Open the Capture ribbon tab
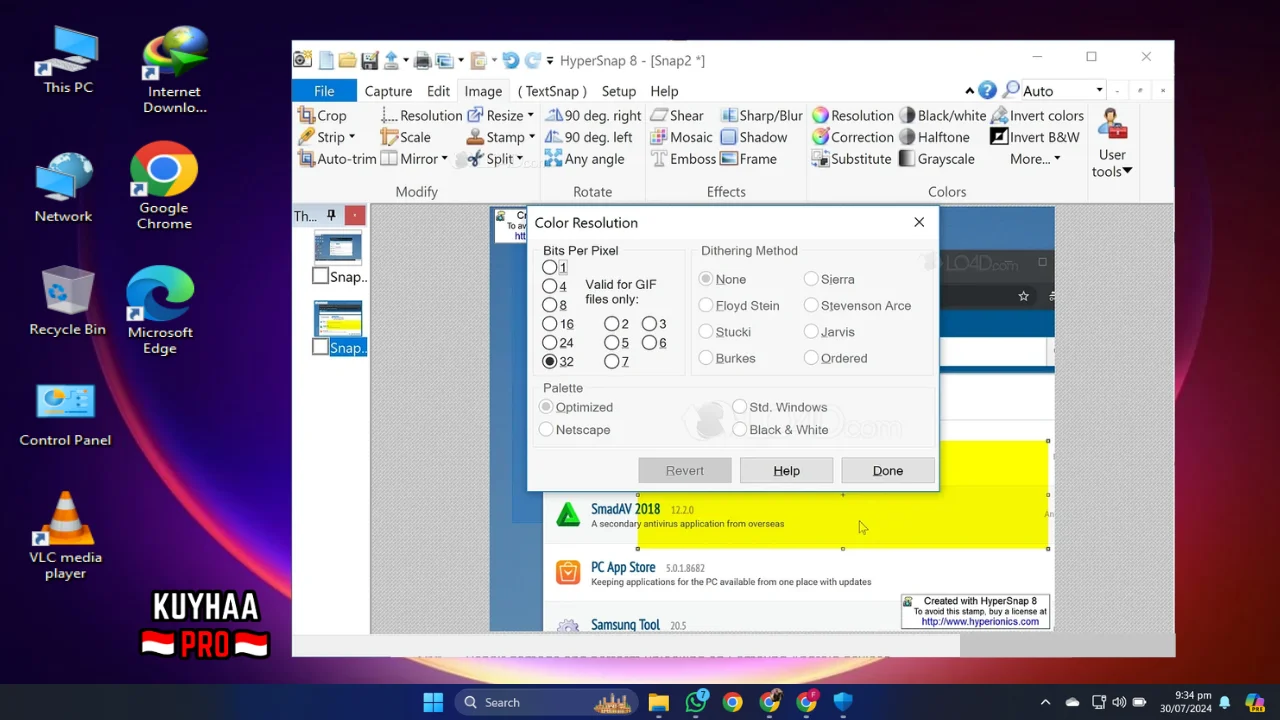 (x=388, y=91)
